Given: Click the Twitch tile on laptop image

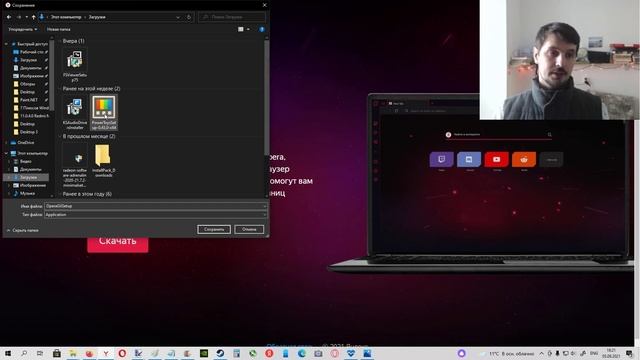Looking at the screenshot, I should pyautogui.click(x=441, y=159).
